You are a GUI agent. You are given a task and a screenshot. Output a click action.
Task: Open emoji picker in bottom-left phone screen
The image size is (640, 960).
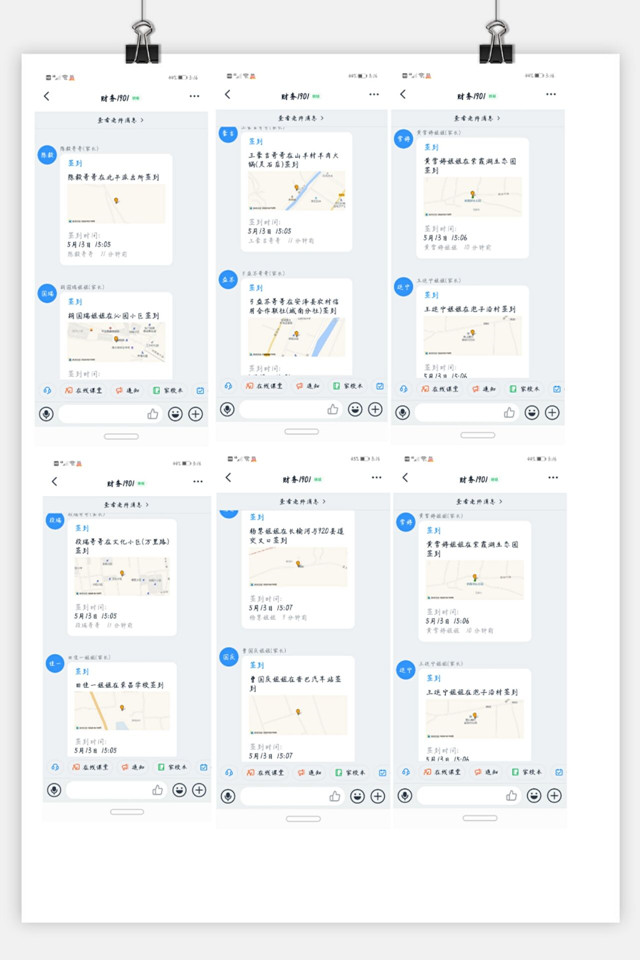(179, 790)
